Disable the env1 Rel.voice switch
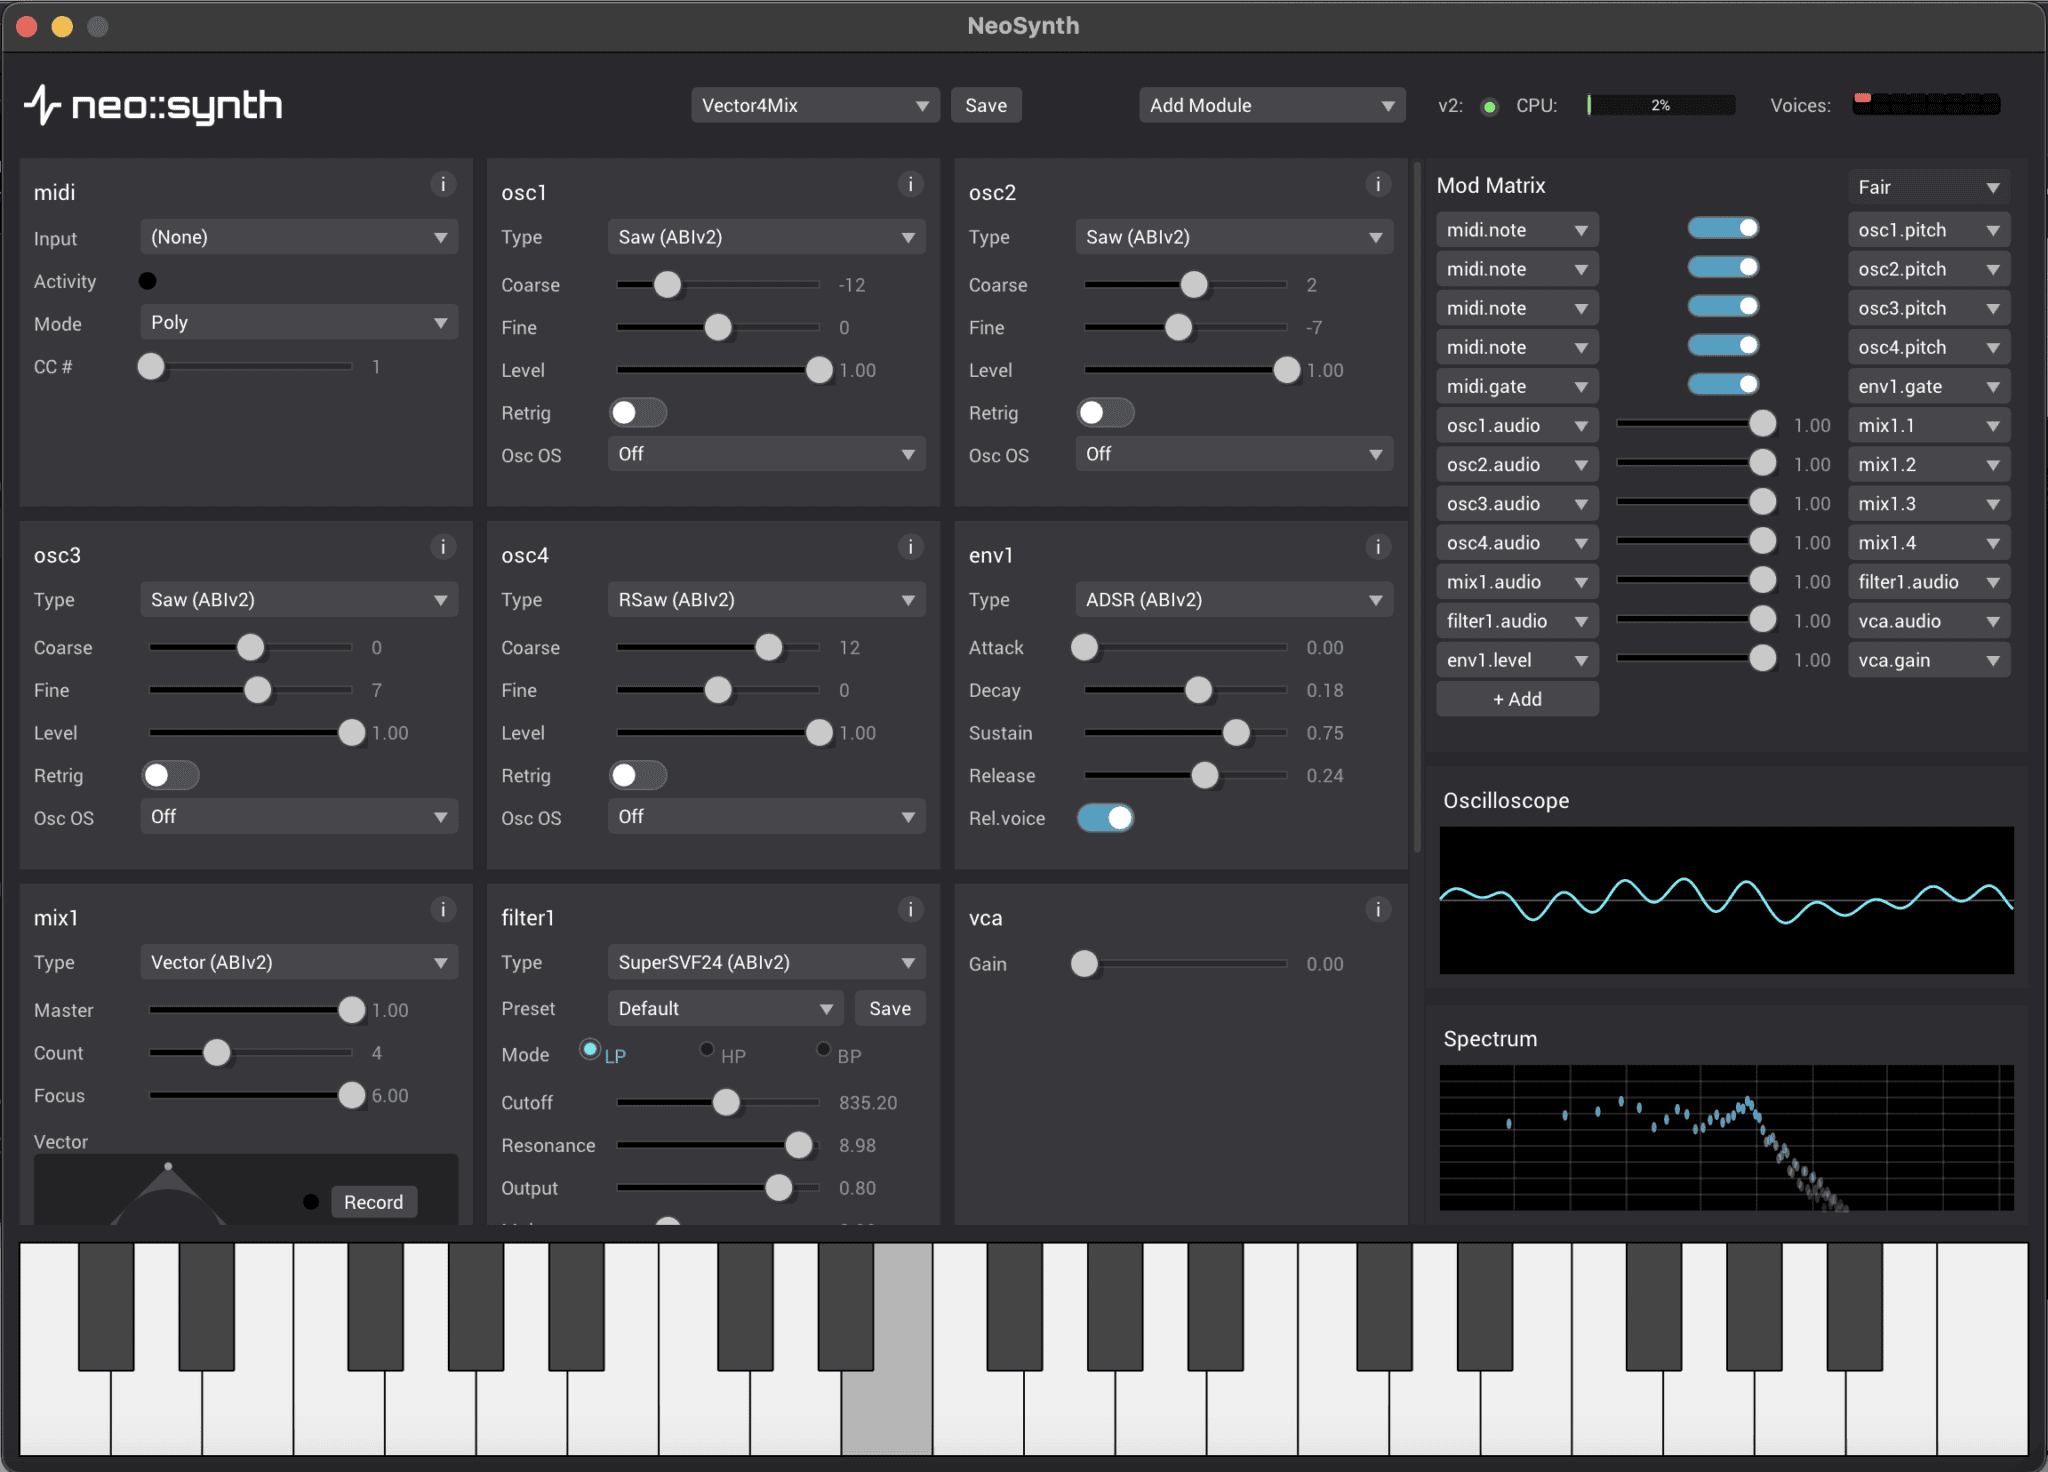2048x1472 pixels. click(1105, 818)
